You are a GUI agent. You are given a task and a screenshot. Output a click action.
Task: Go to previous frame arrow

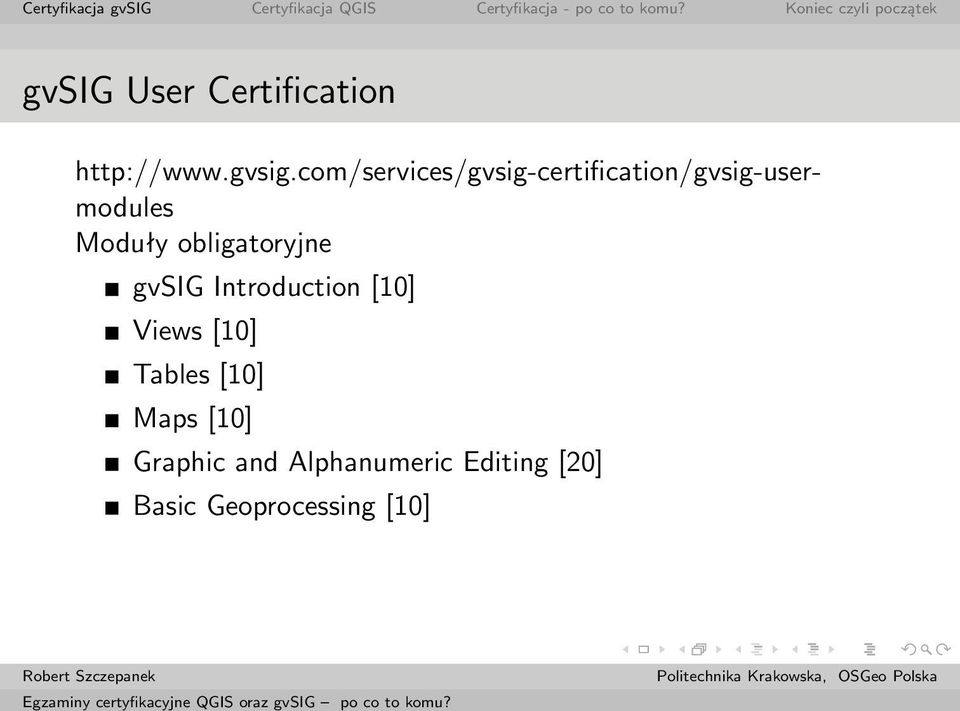[x=682, y=649]
